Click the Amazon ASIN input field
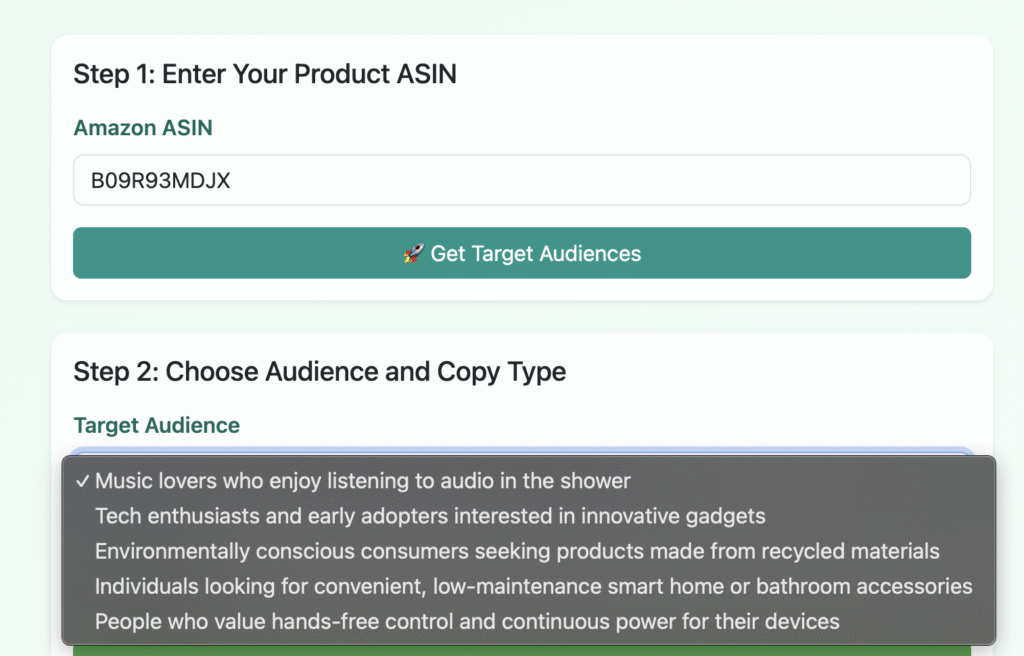 [x=522, y=180]
